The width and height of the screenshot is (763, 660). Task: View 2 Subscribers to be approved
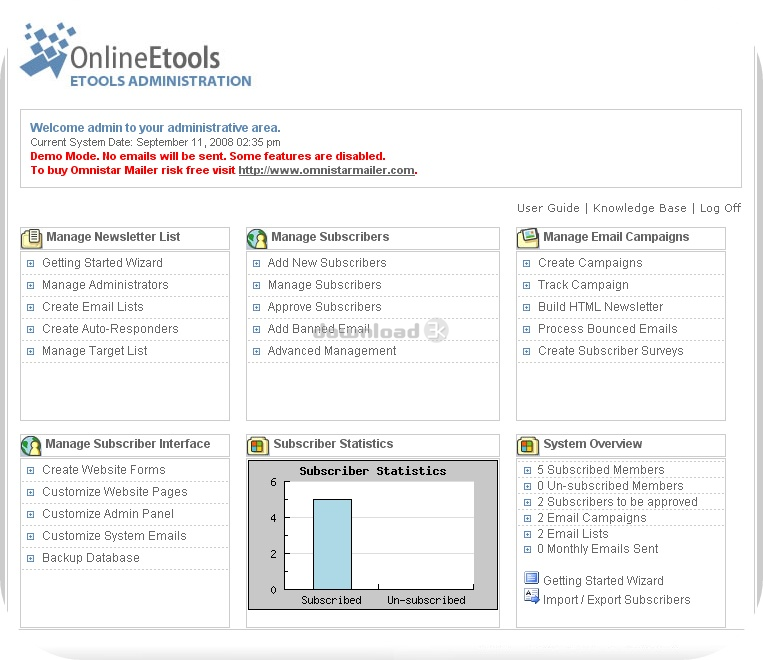617,502
